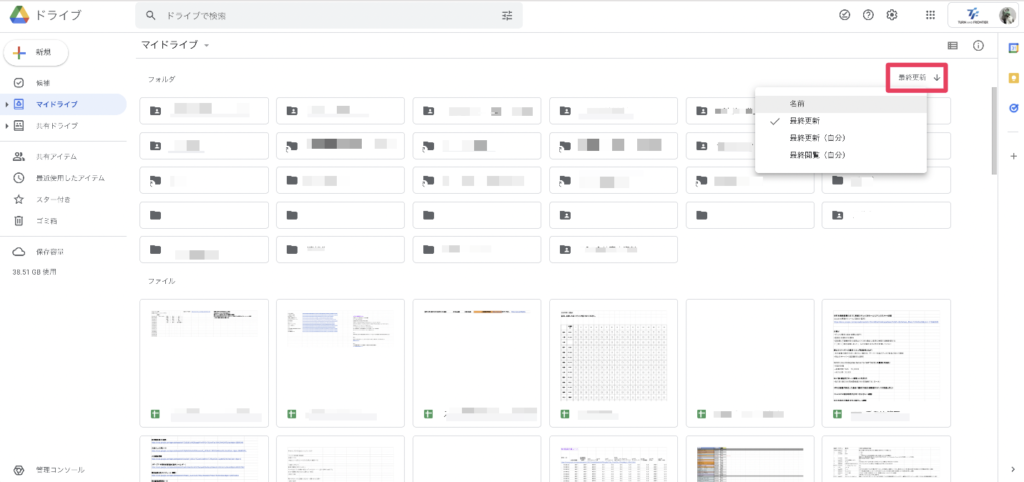Image resolution: width=1024 pixels, height=482 pixels.
Task: Open the マイドライブ breadcrumb dropdown
Action: coord(176,45)
